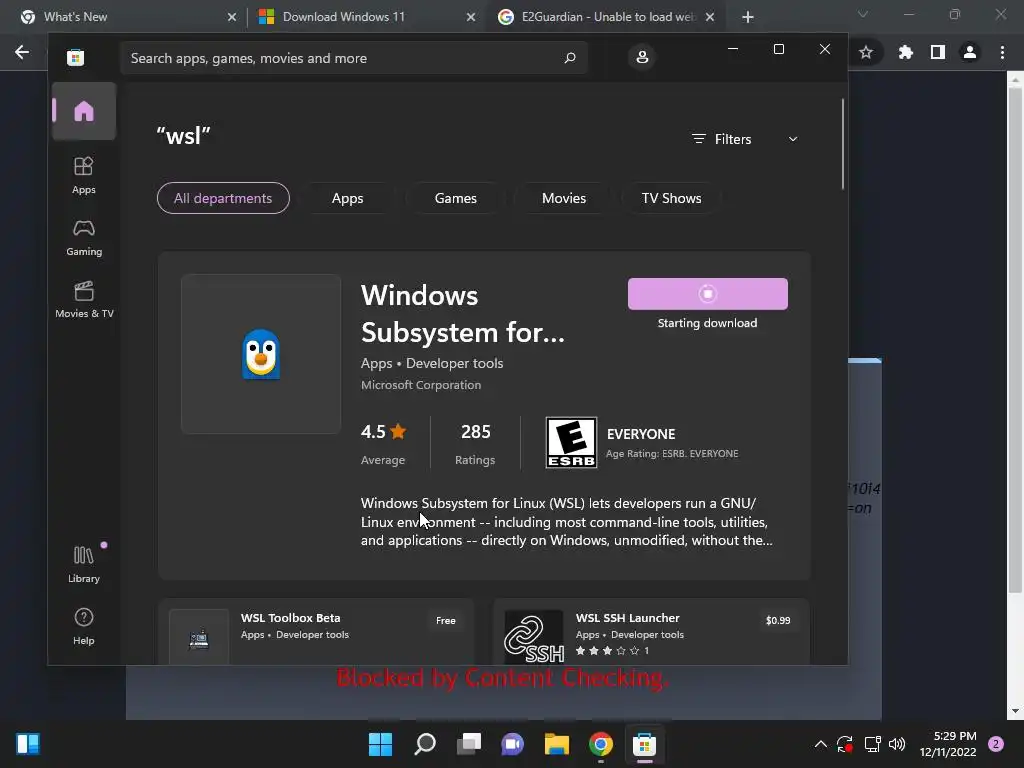Open the Chat app on taskbar

point(513,744)
